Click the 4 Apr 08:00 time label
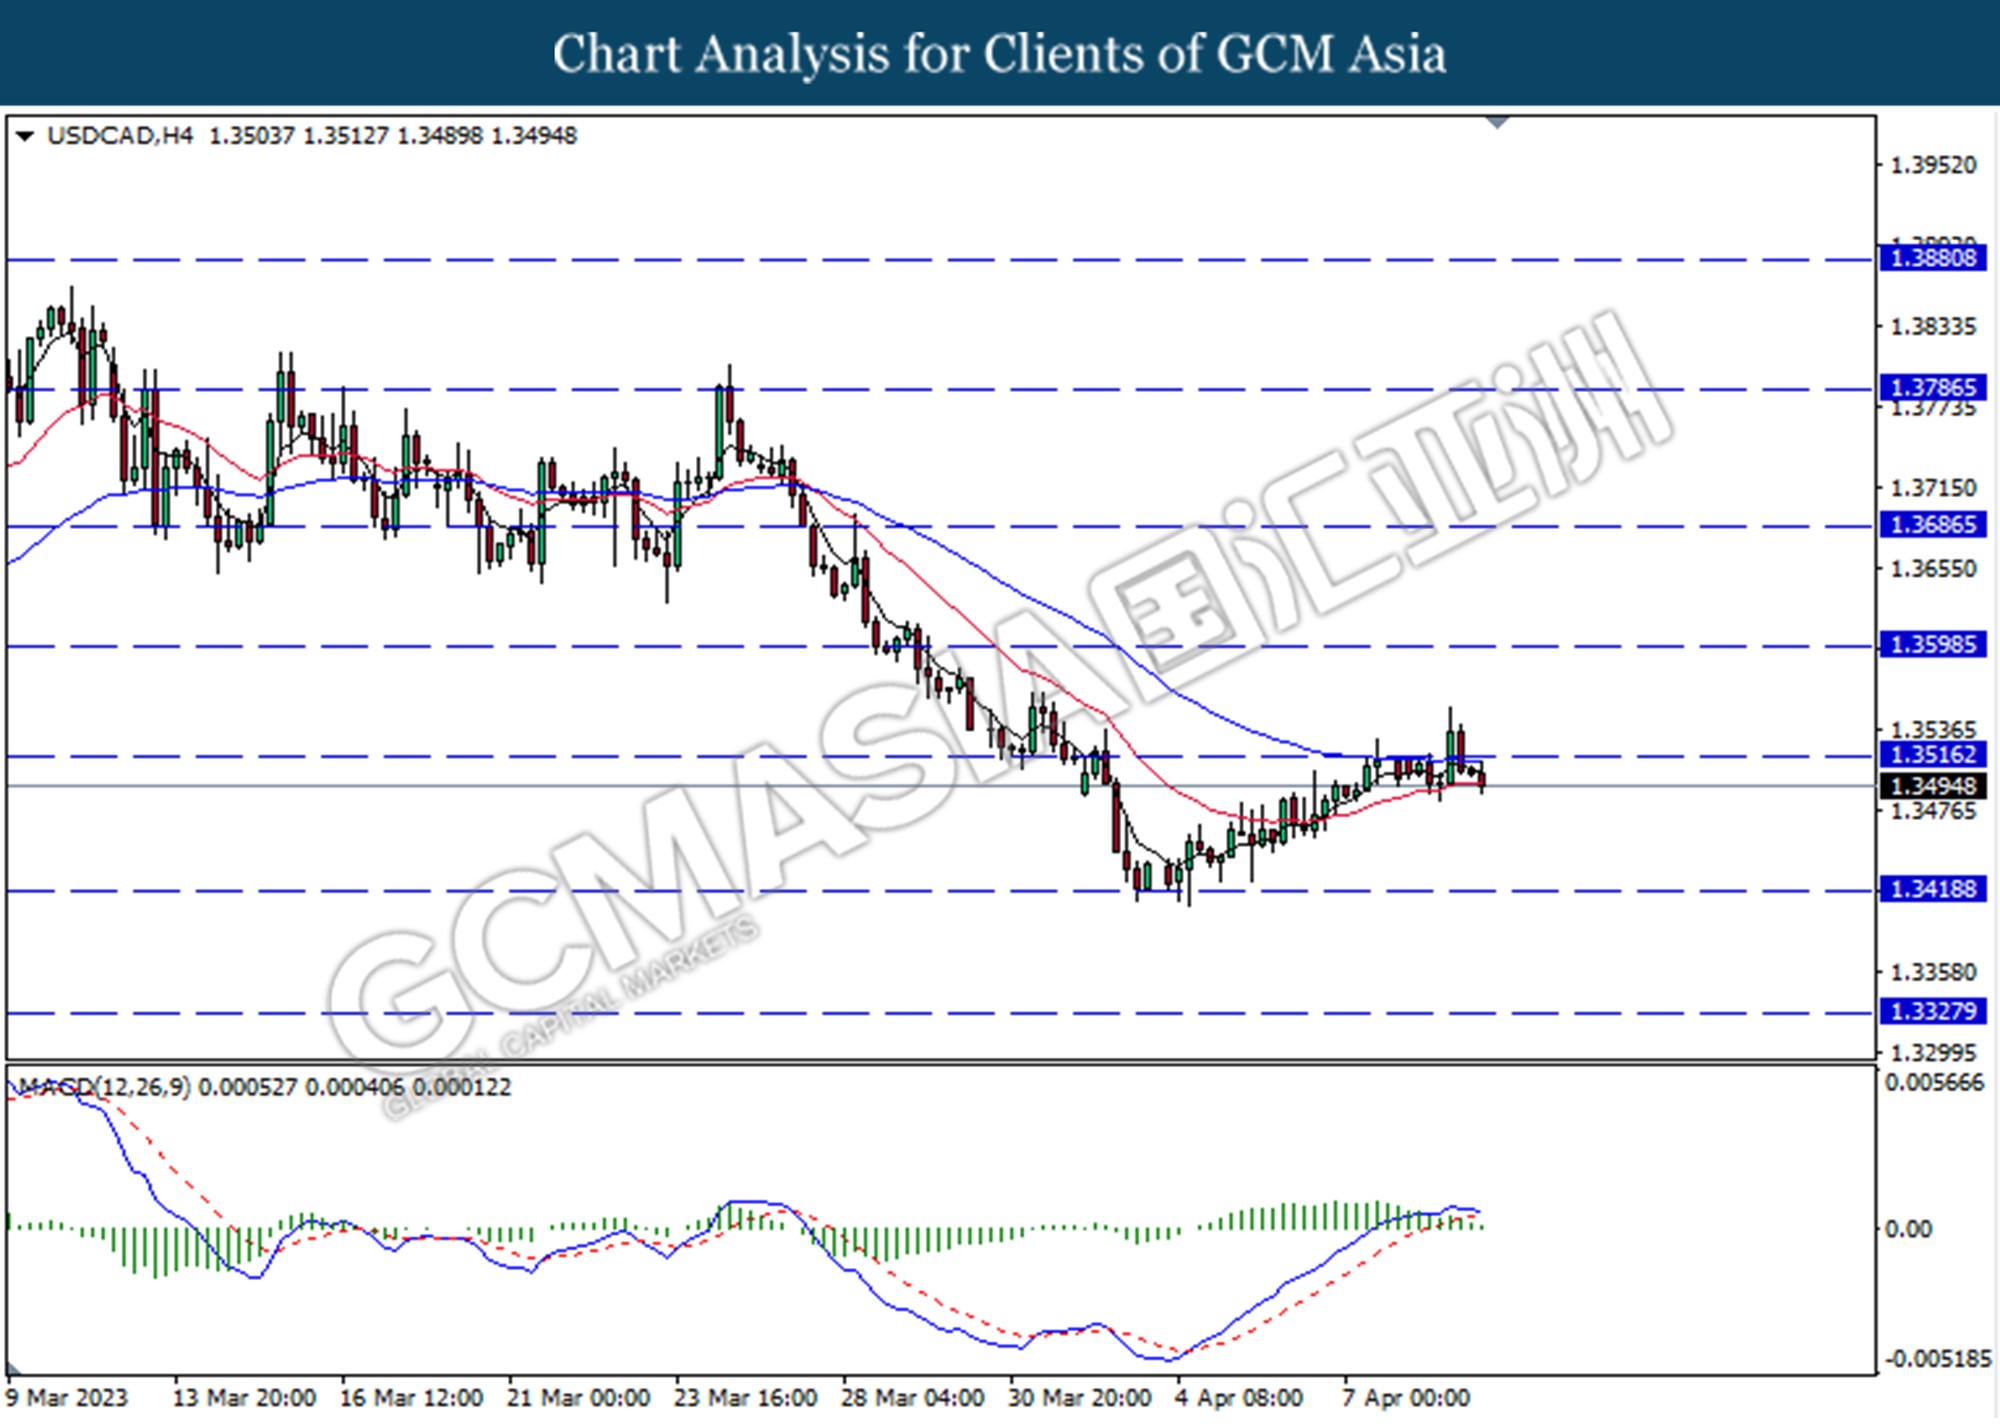This screenshot has height=1428, width=2000. (x=1239, y=1397)
